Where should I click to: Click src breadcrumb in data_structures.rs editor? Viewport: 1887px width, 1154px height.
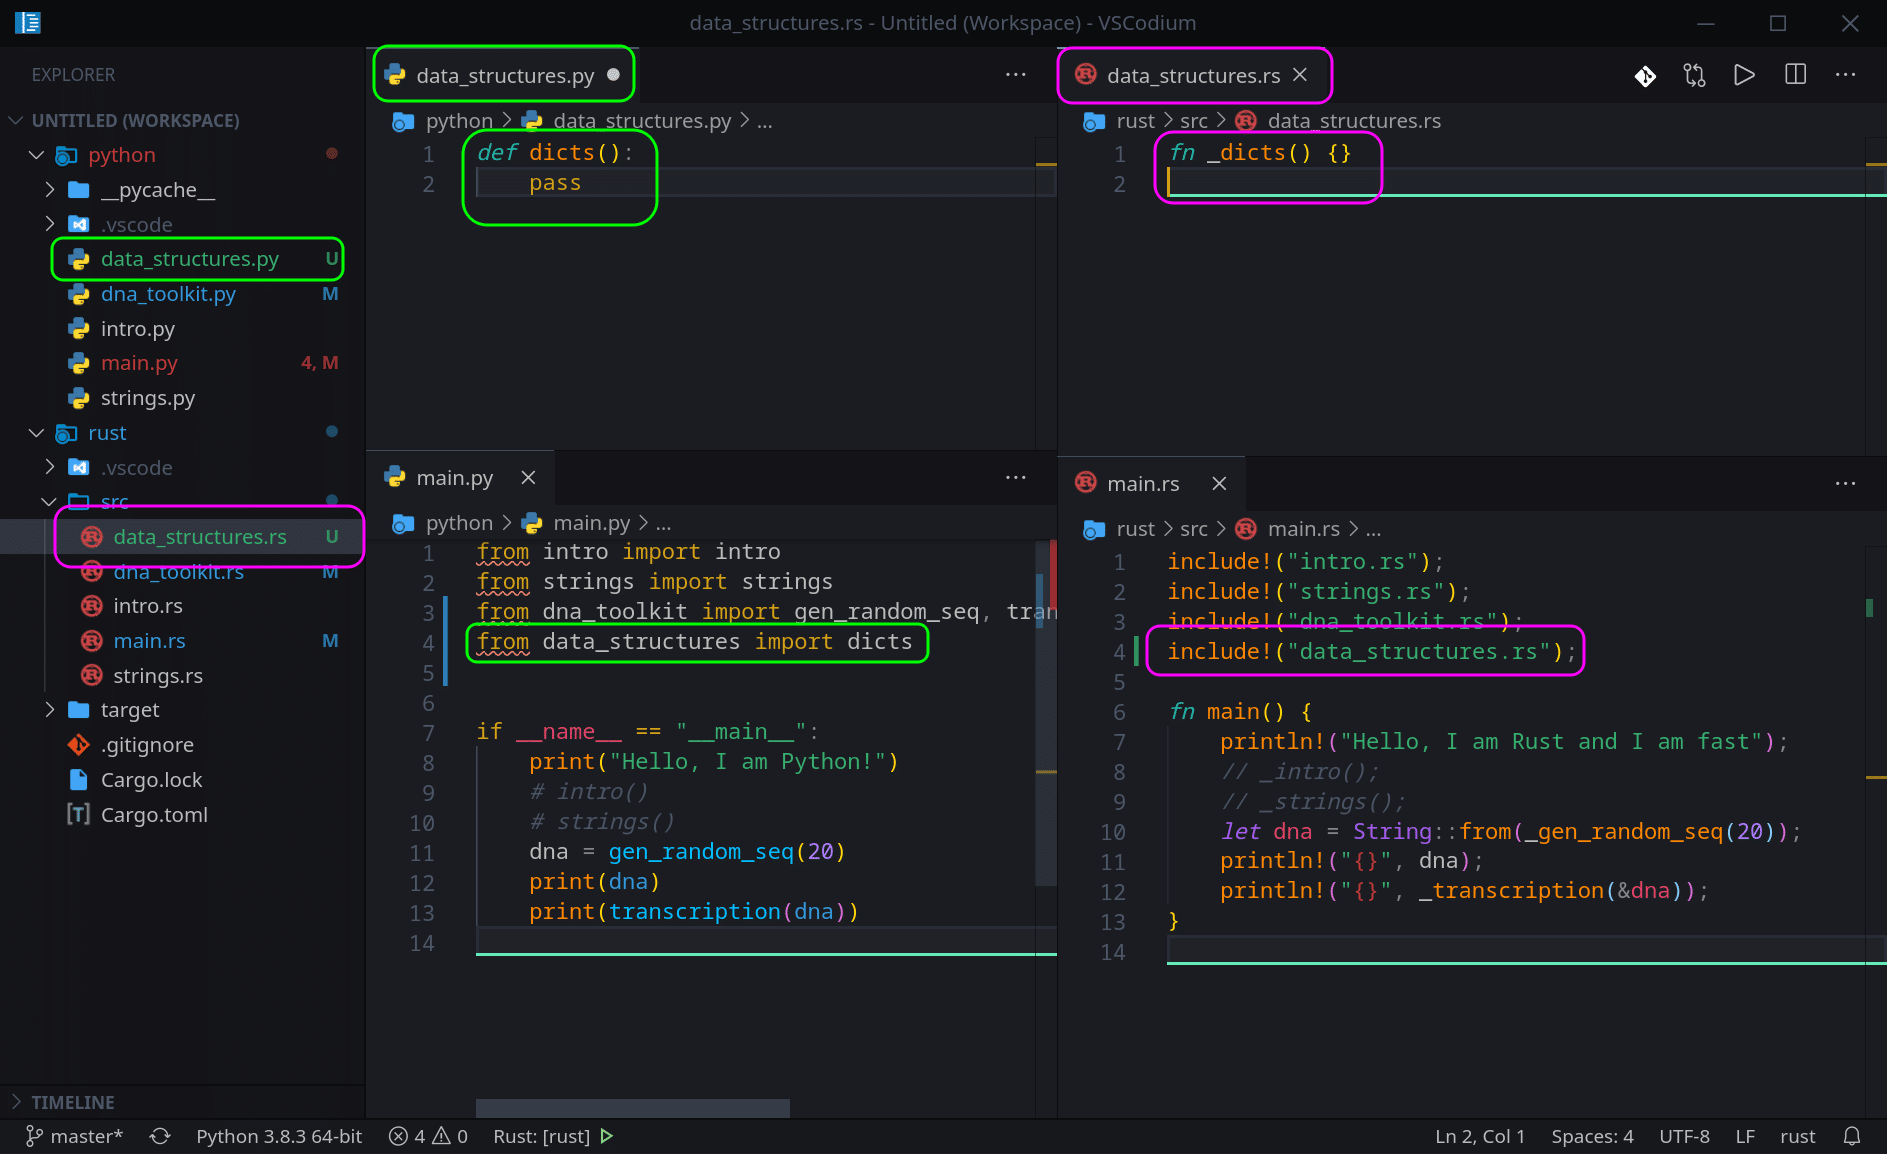coord(1193,121)
